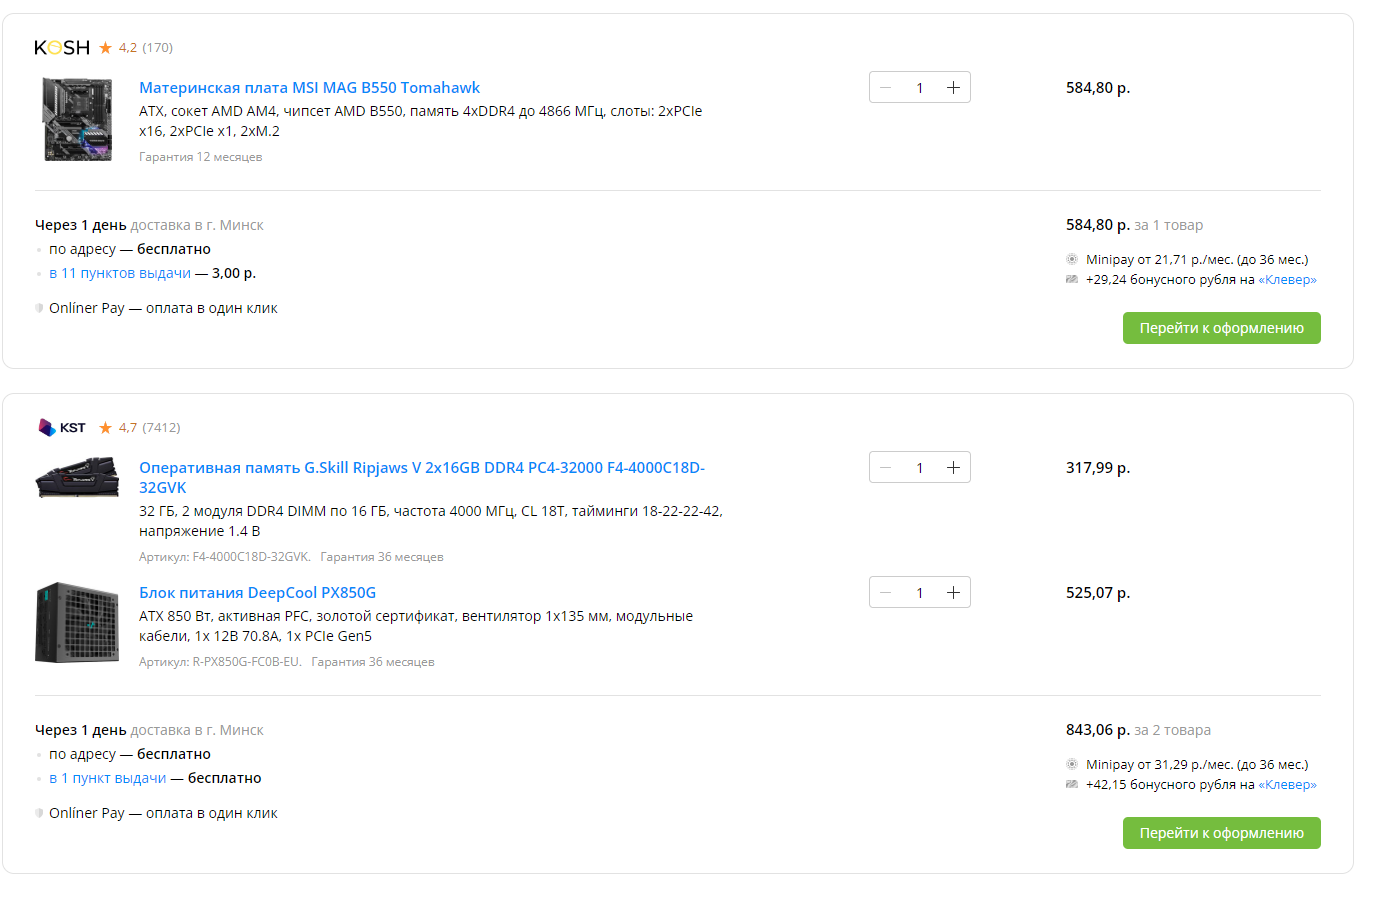Open G.Skill Ripjaws V memory thumbnail

click(78, 477)
